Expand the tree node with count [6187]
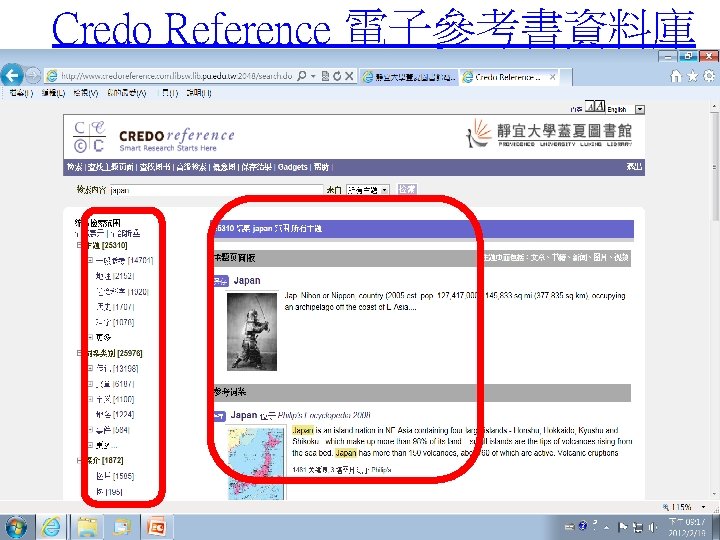This screenshot has height=540, width=720. tap(90, 384)
